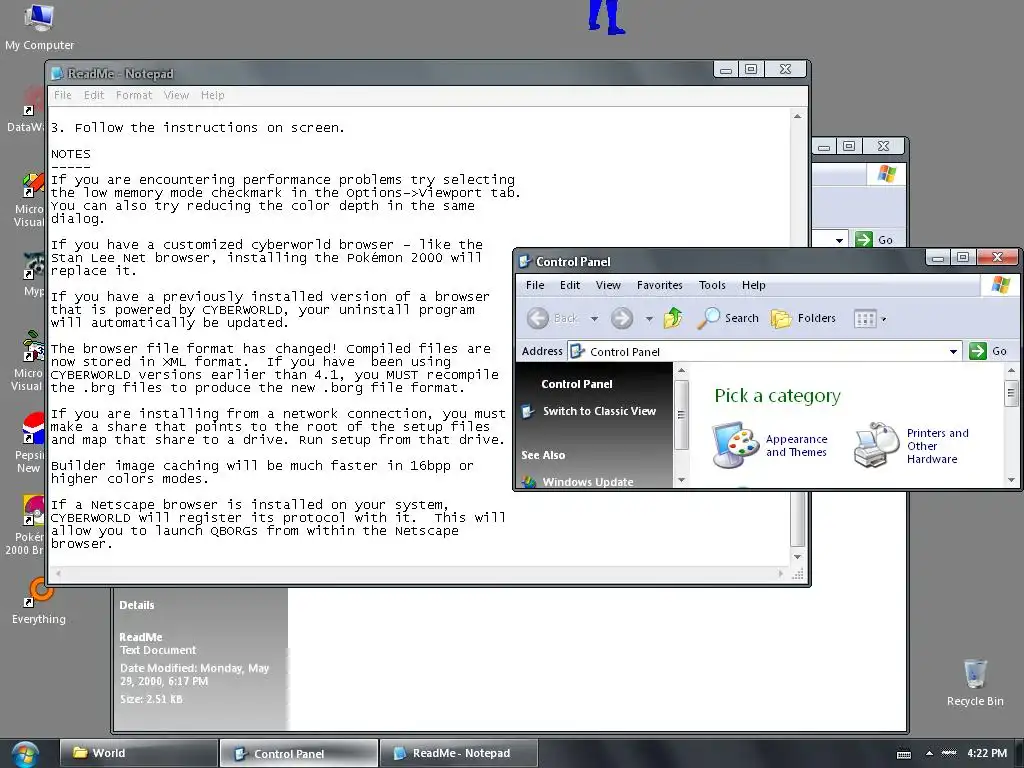Viewport: 1024px width, 768px height.
Task: Open the Help menu in Notepad
Action: (x=212, y=95)
